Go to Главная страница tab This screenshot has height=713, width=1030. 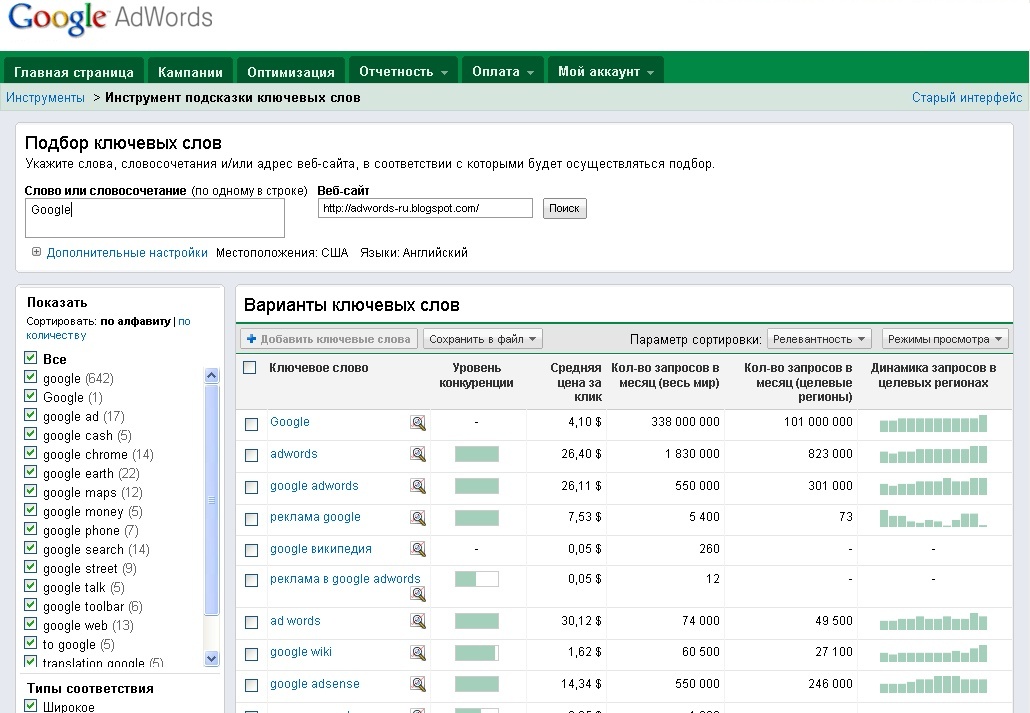tap(74, 72)
